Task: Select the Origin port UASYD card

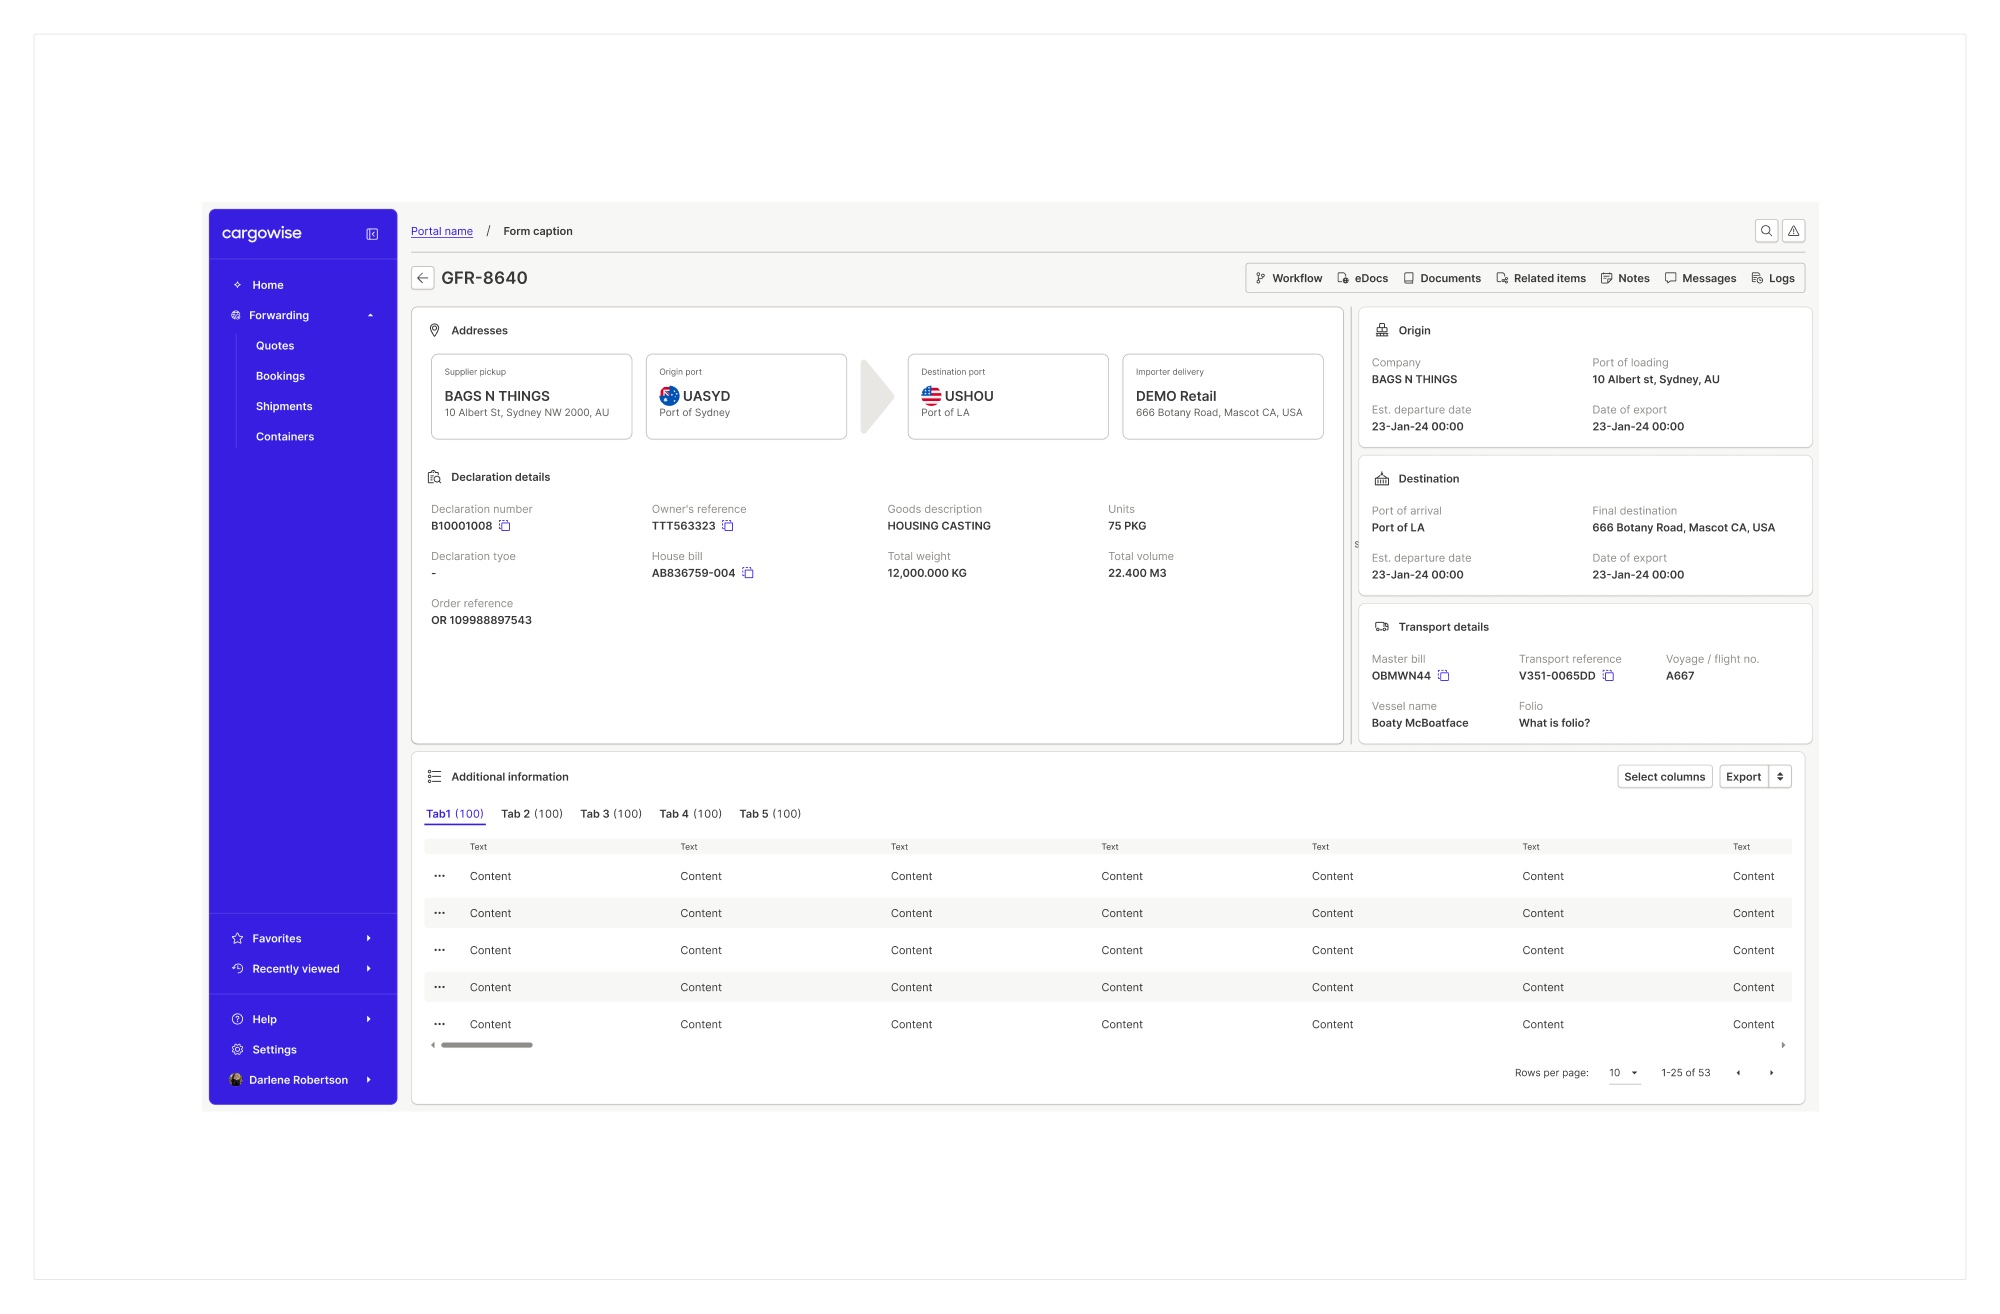Action: point(746,396)
